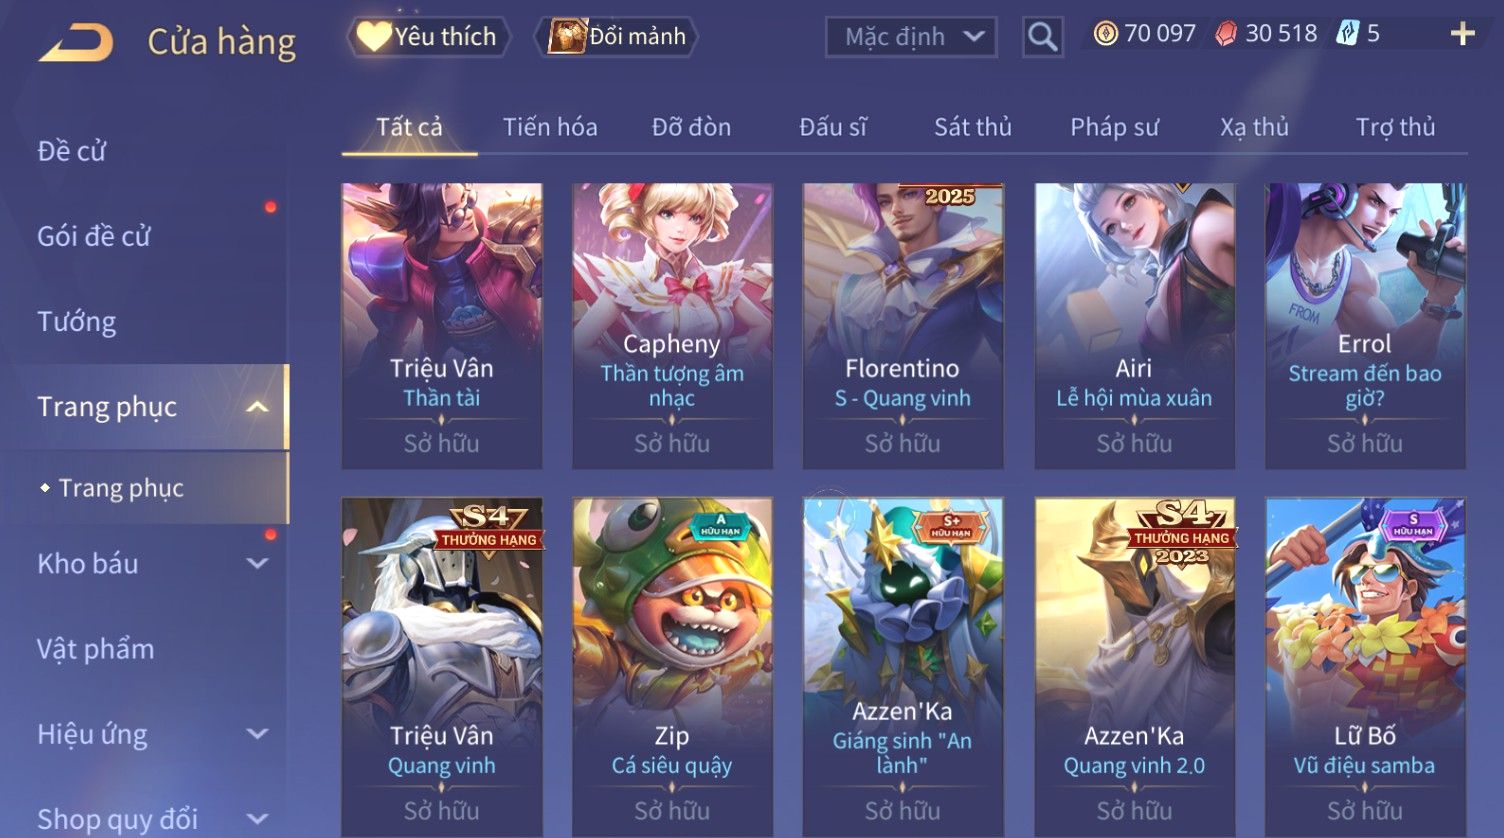Screen dimensions: 1504x838
Task: Tap the blue voucher ticket icon
Action: pyautogui.click(x=1347, y=34)
